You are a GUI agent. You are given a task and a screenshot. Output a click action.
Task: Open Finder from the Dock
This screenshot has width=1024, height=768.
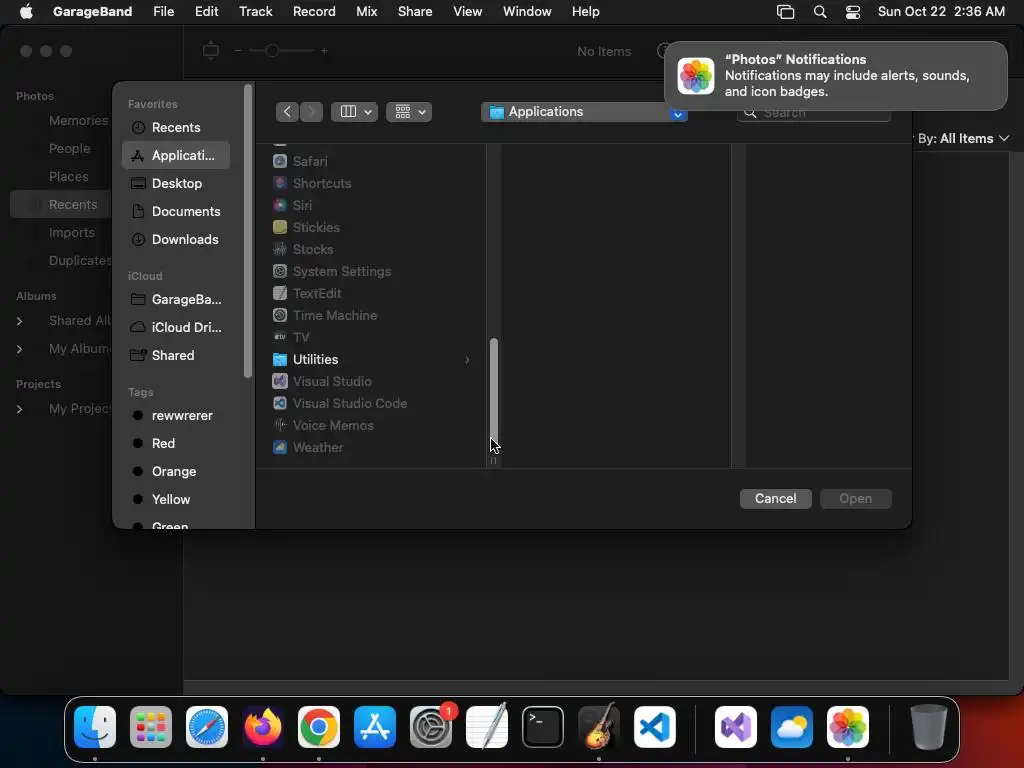[x=95, y=727]
